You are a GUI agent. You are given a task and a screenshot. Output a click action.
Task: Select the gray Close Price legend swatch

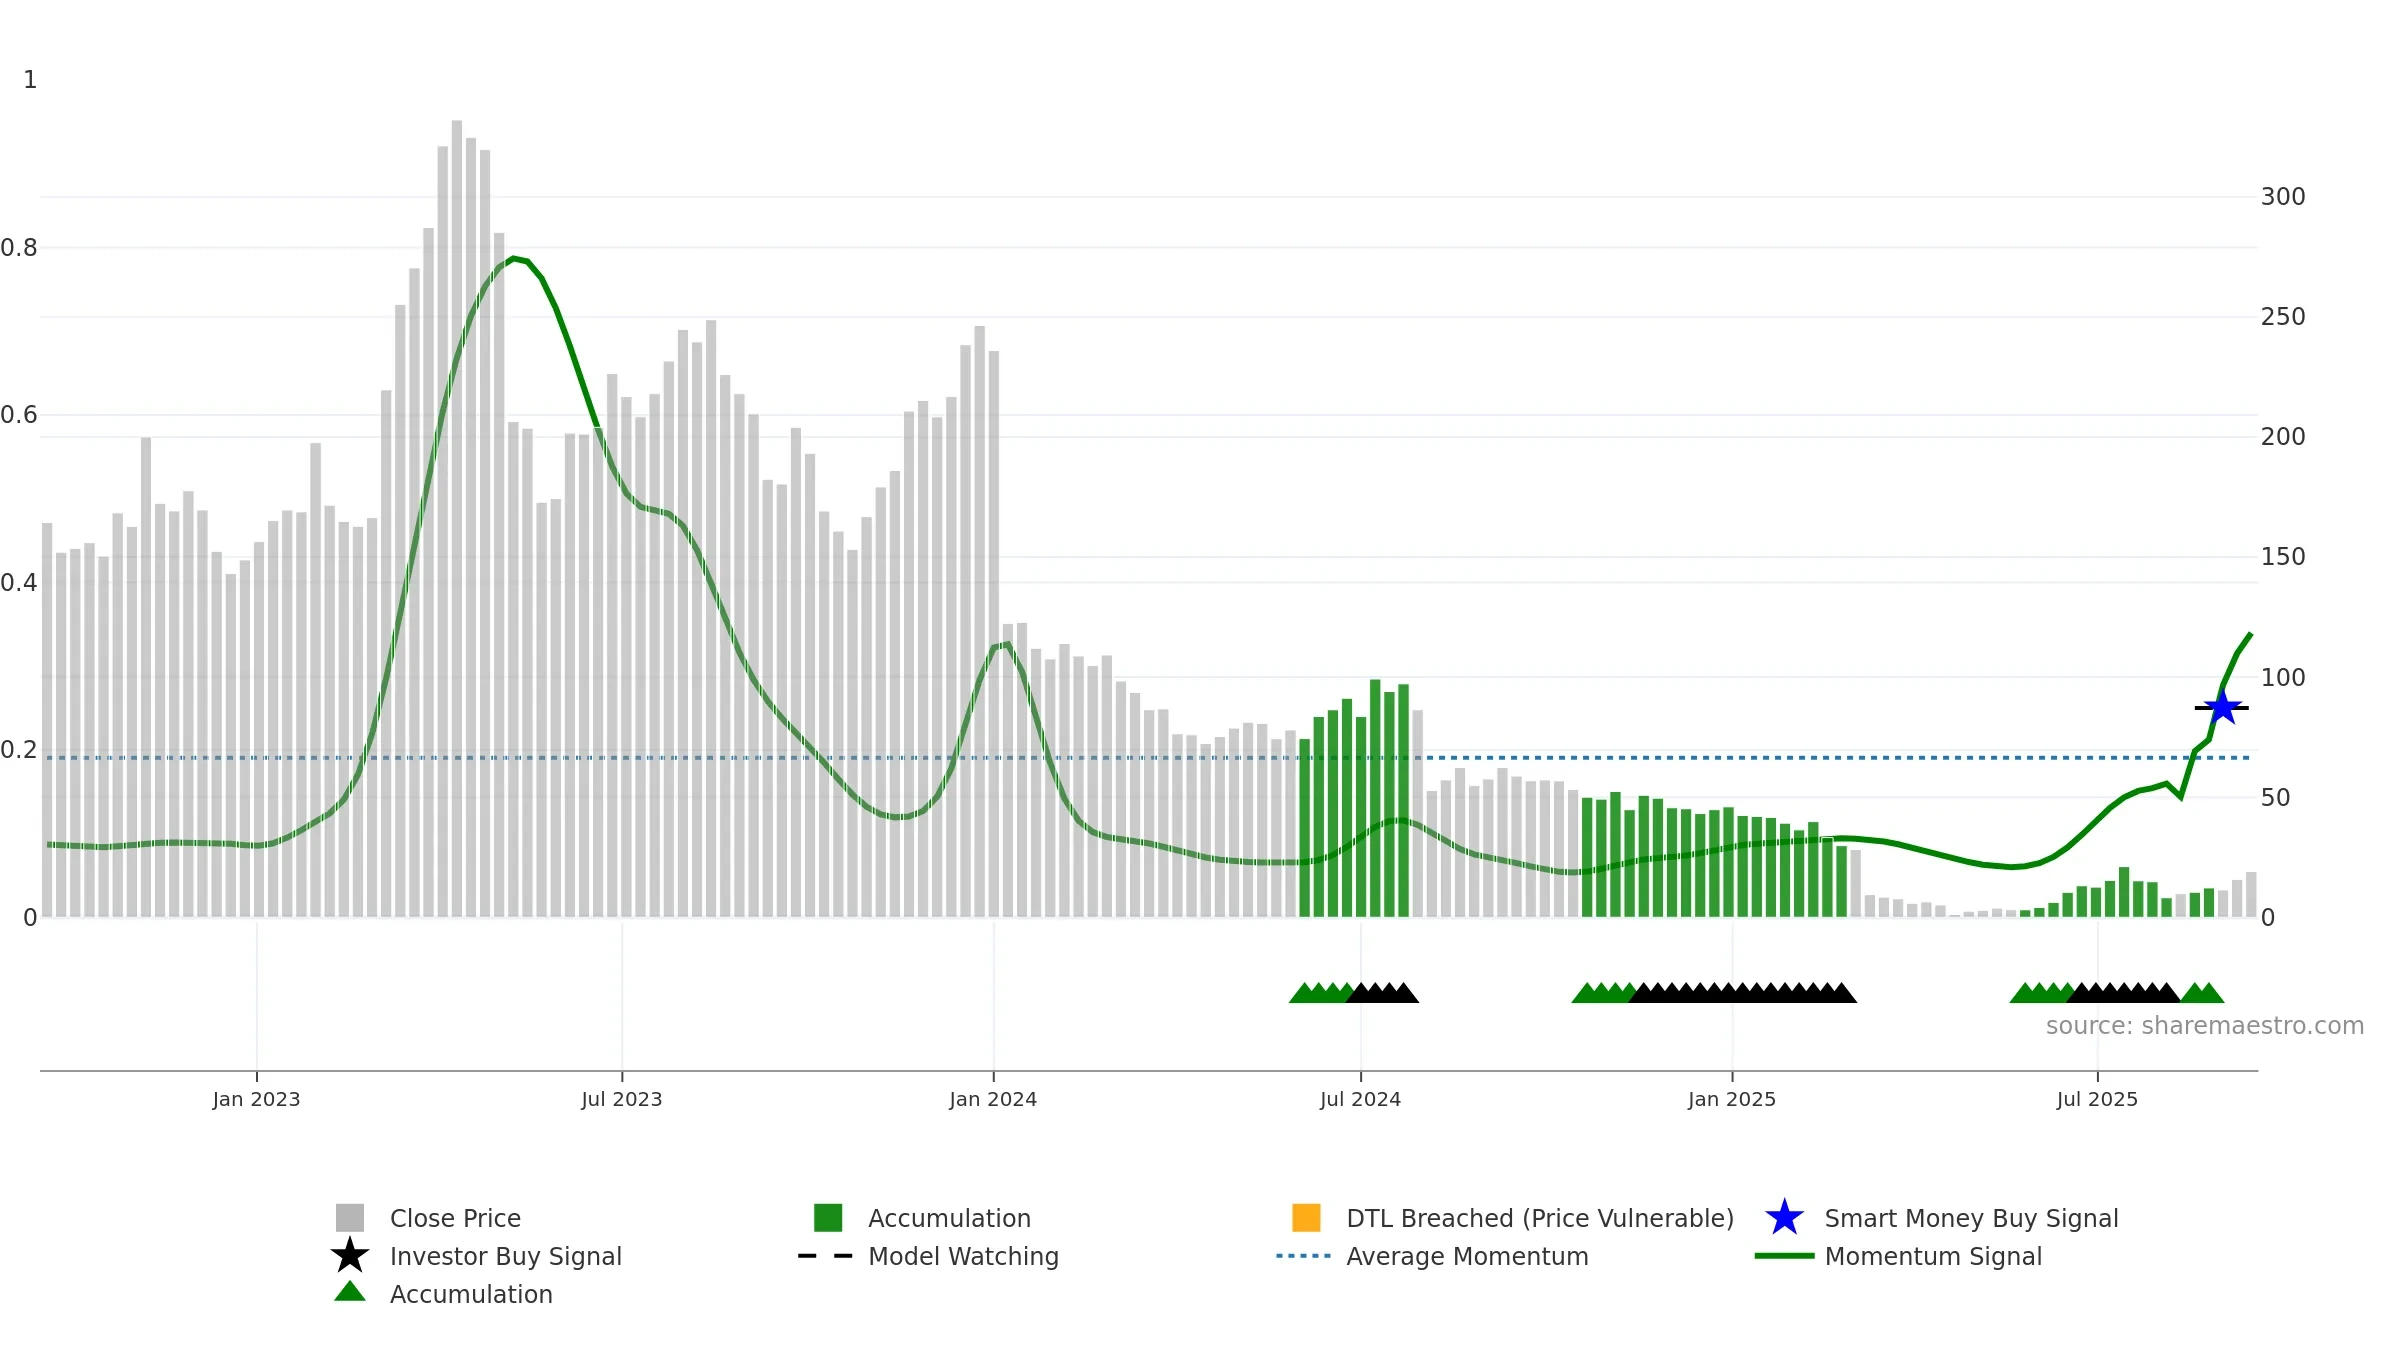[x=350, y=1217]
